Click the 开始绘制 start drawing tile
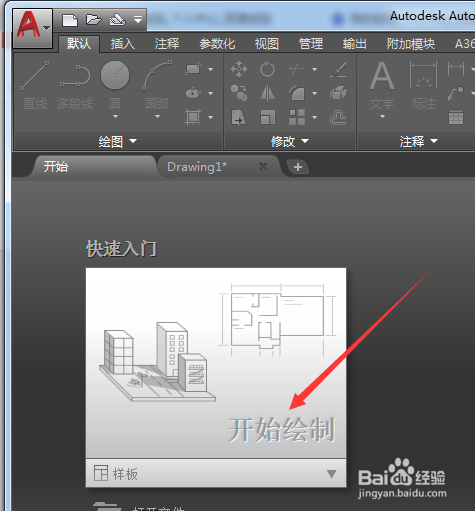Image resolution: width=475 pixels, height=511 pixels. (x=216, y=363)
